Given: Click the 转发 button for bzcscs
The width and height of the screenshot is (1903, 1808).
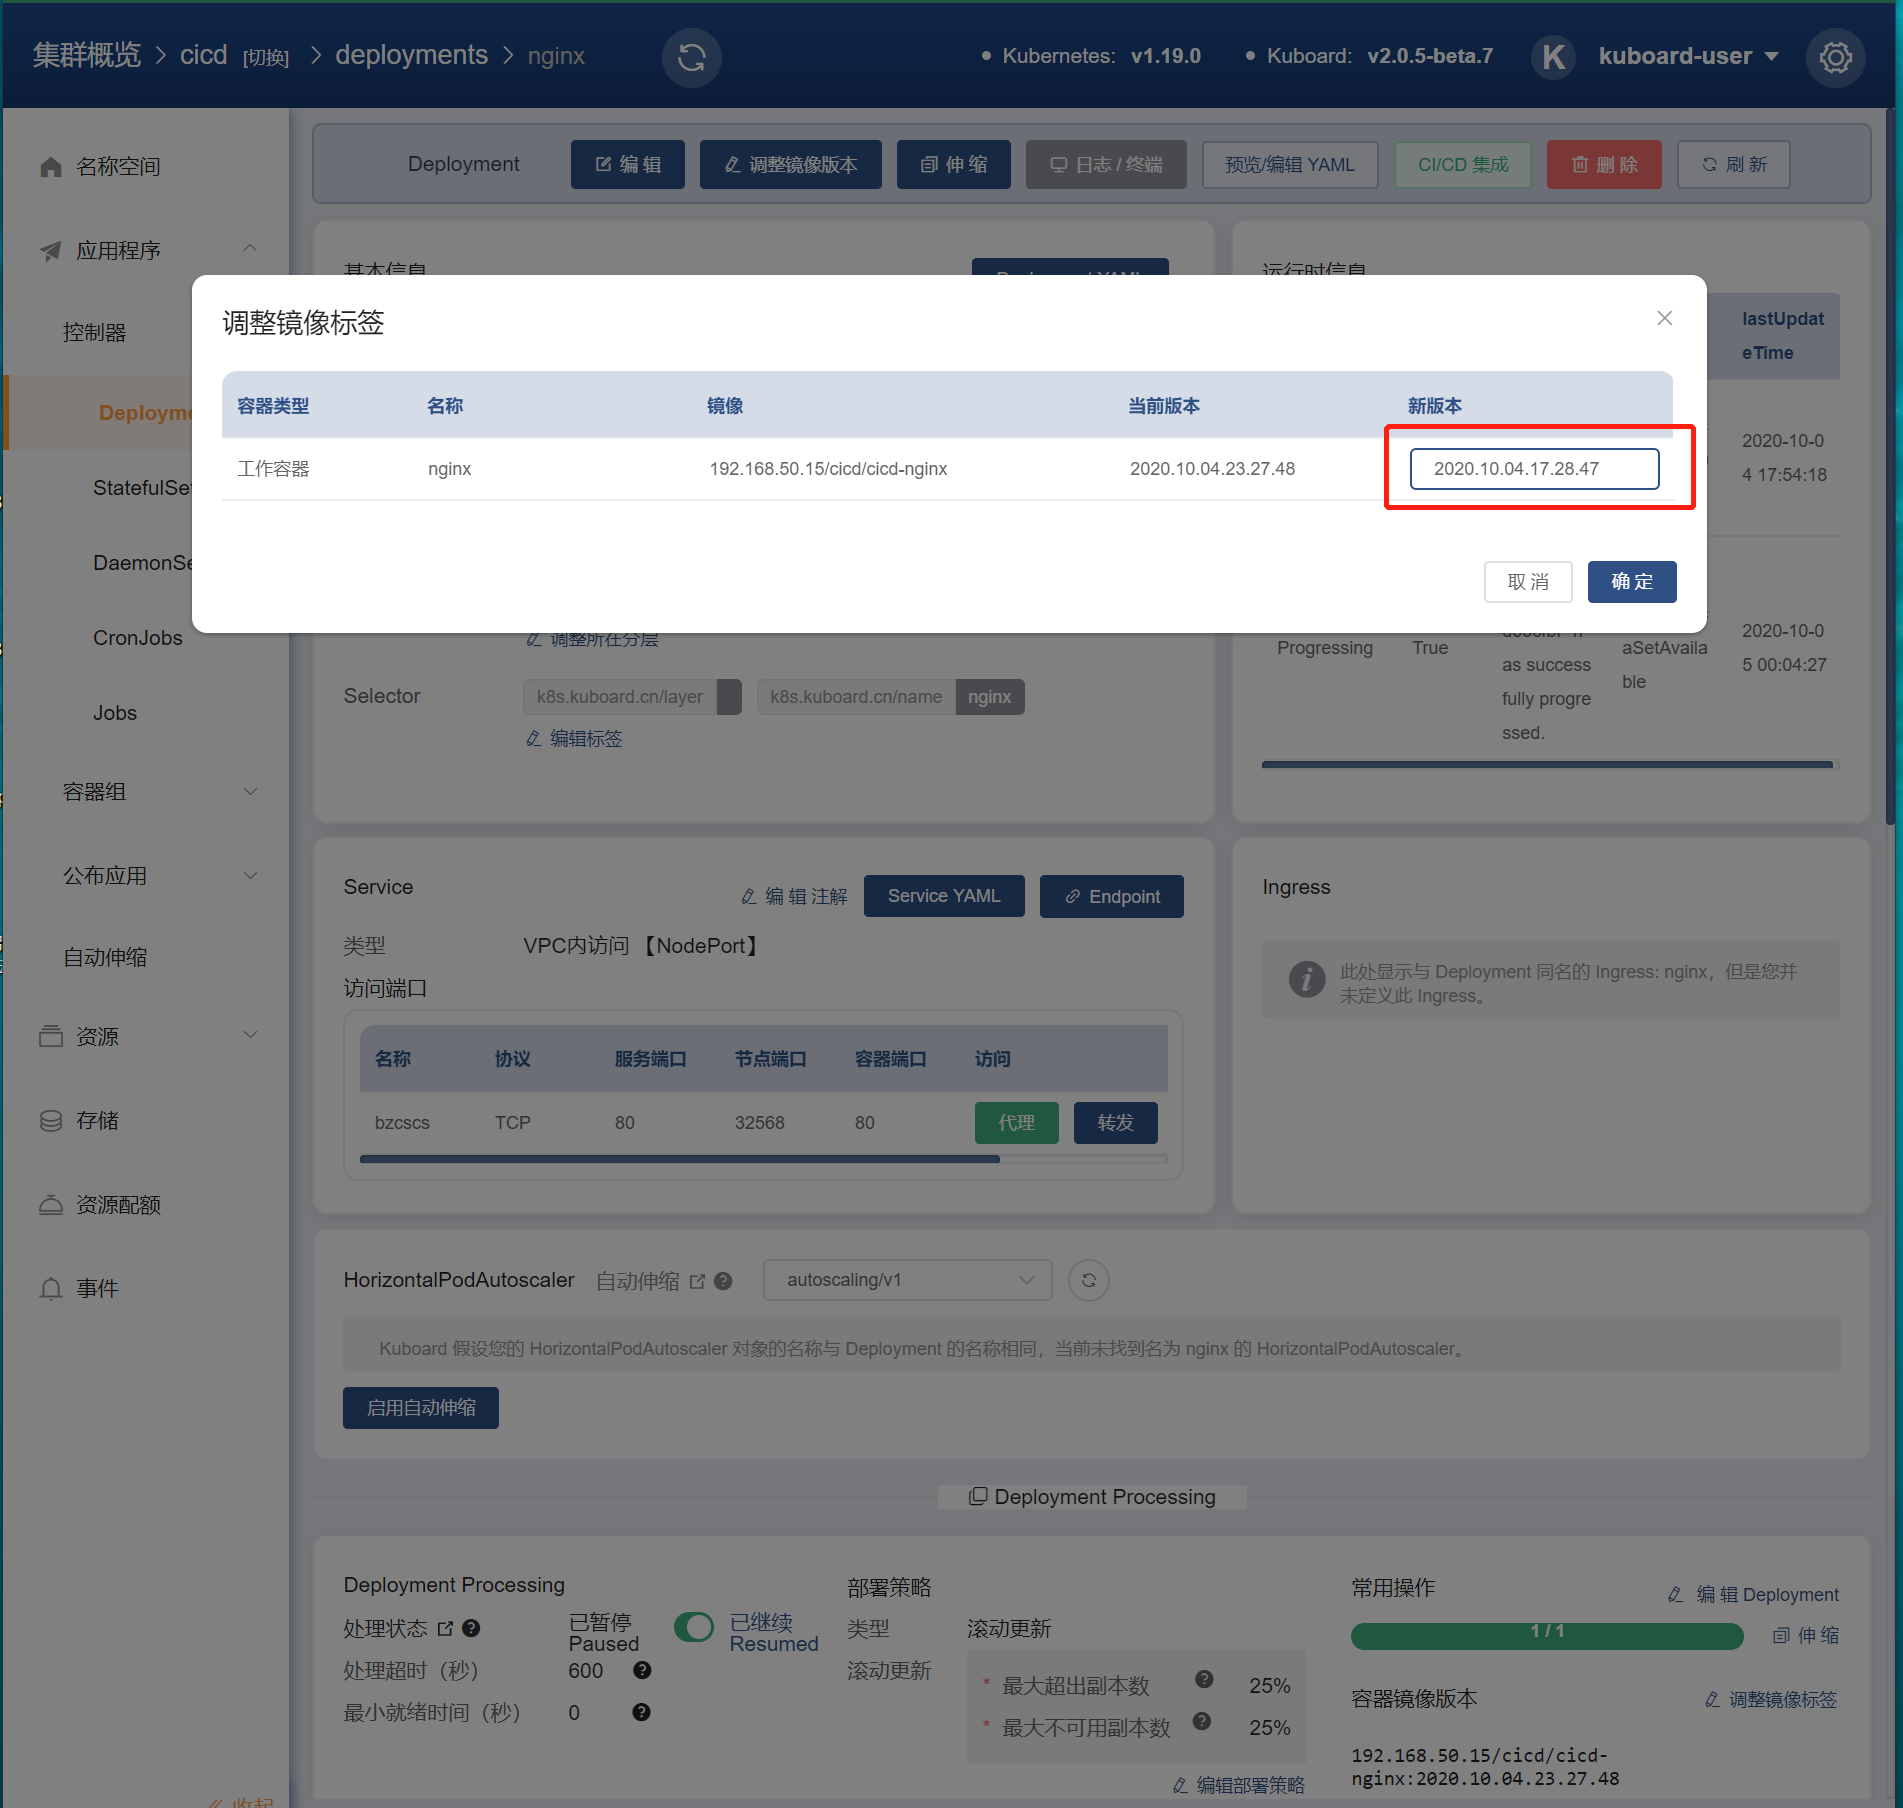Looking at the screenshot, I should [1116, 1123].
